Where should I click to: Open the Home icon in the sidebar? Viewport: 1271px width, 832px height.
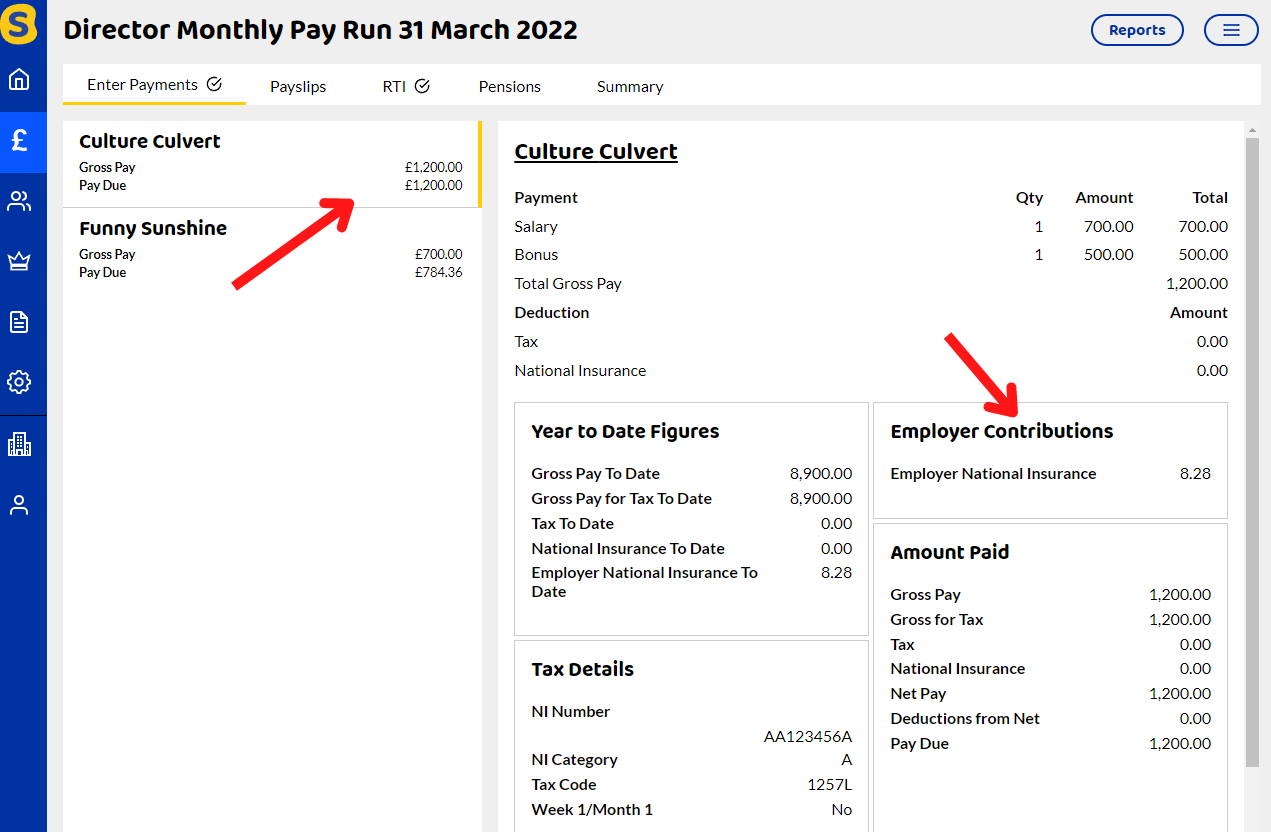(x=20, y=79)
